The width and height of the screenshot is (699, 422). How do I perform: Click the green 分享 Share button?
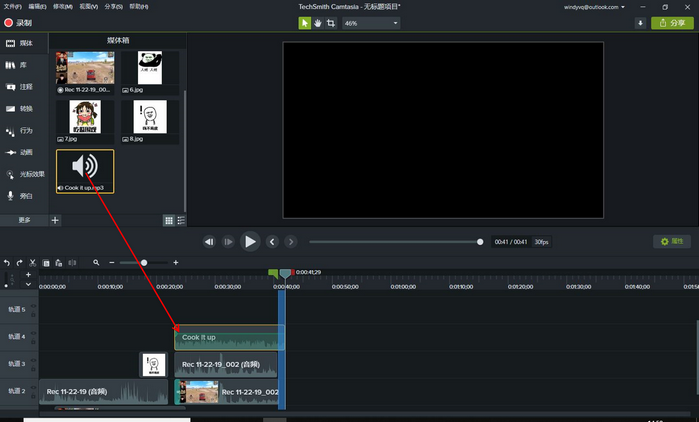coord(673,22)
